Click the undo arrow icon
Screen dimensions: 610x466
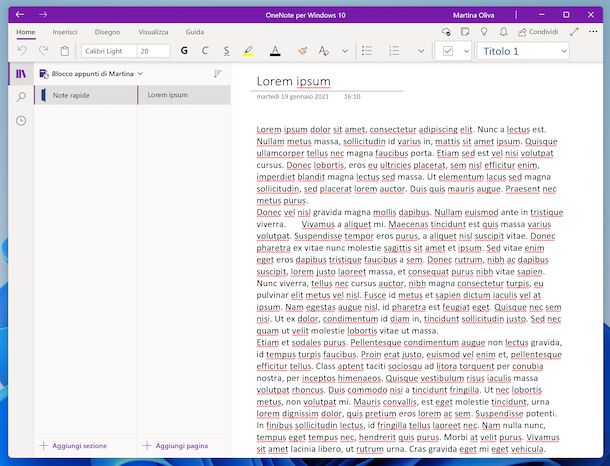coord(21,51)
